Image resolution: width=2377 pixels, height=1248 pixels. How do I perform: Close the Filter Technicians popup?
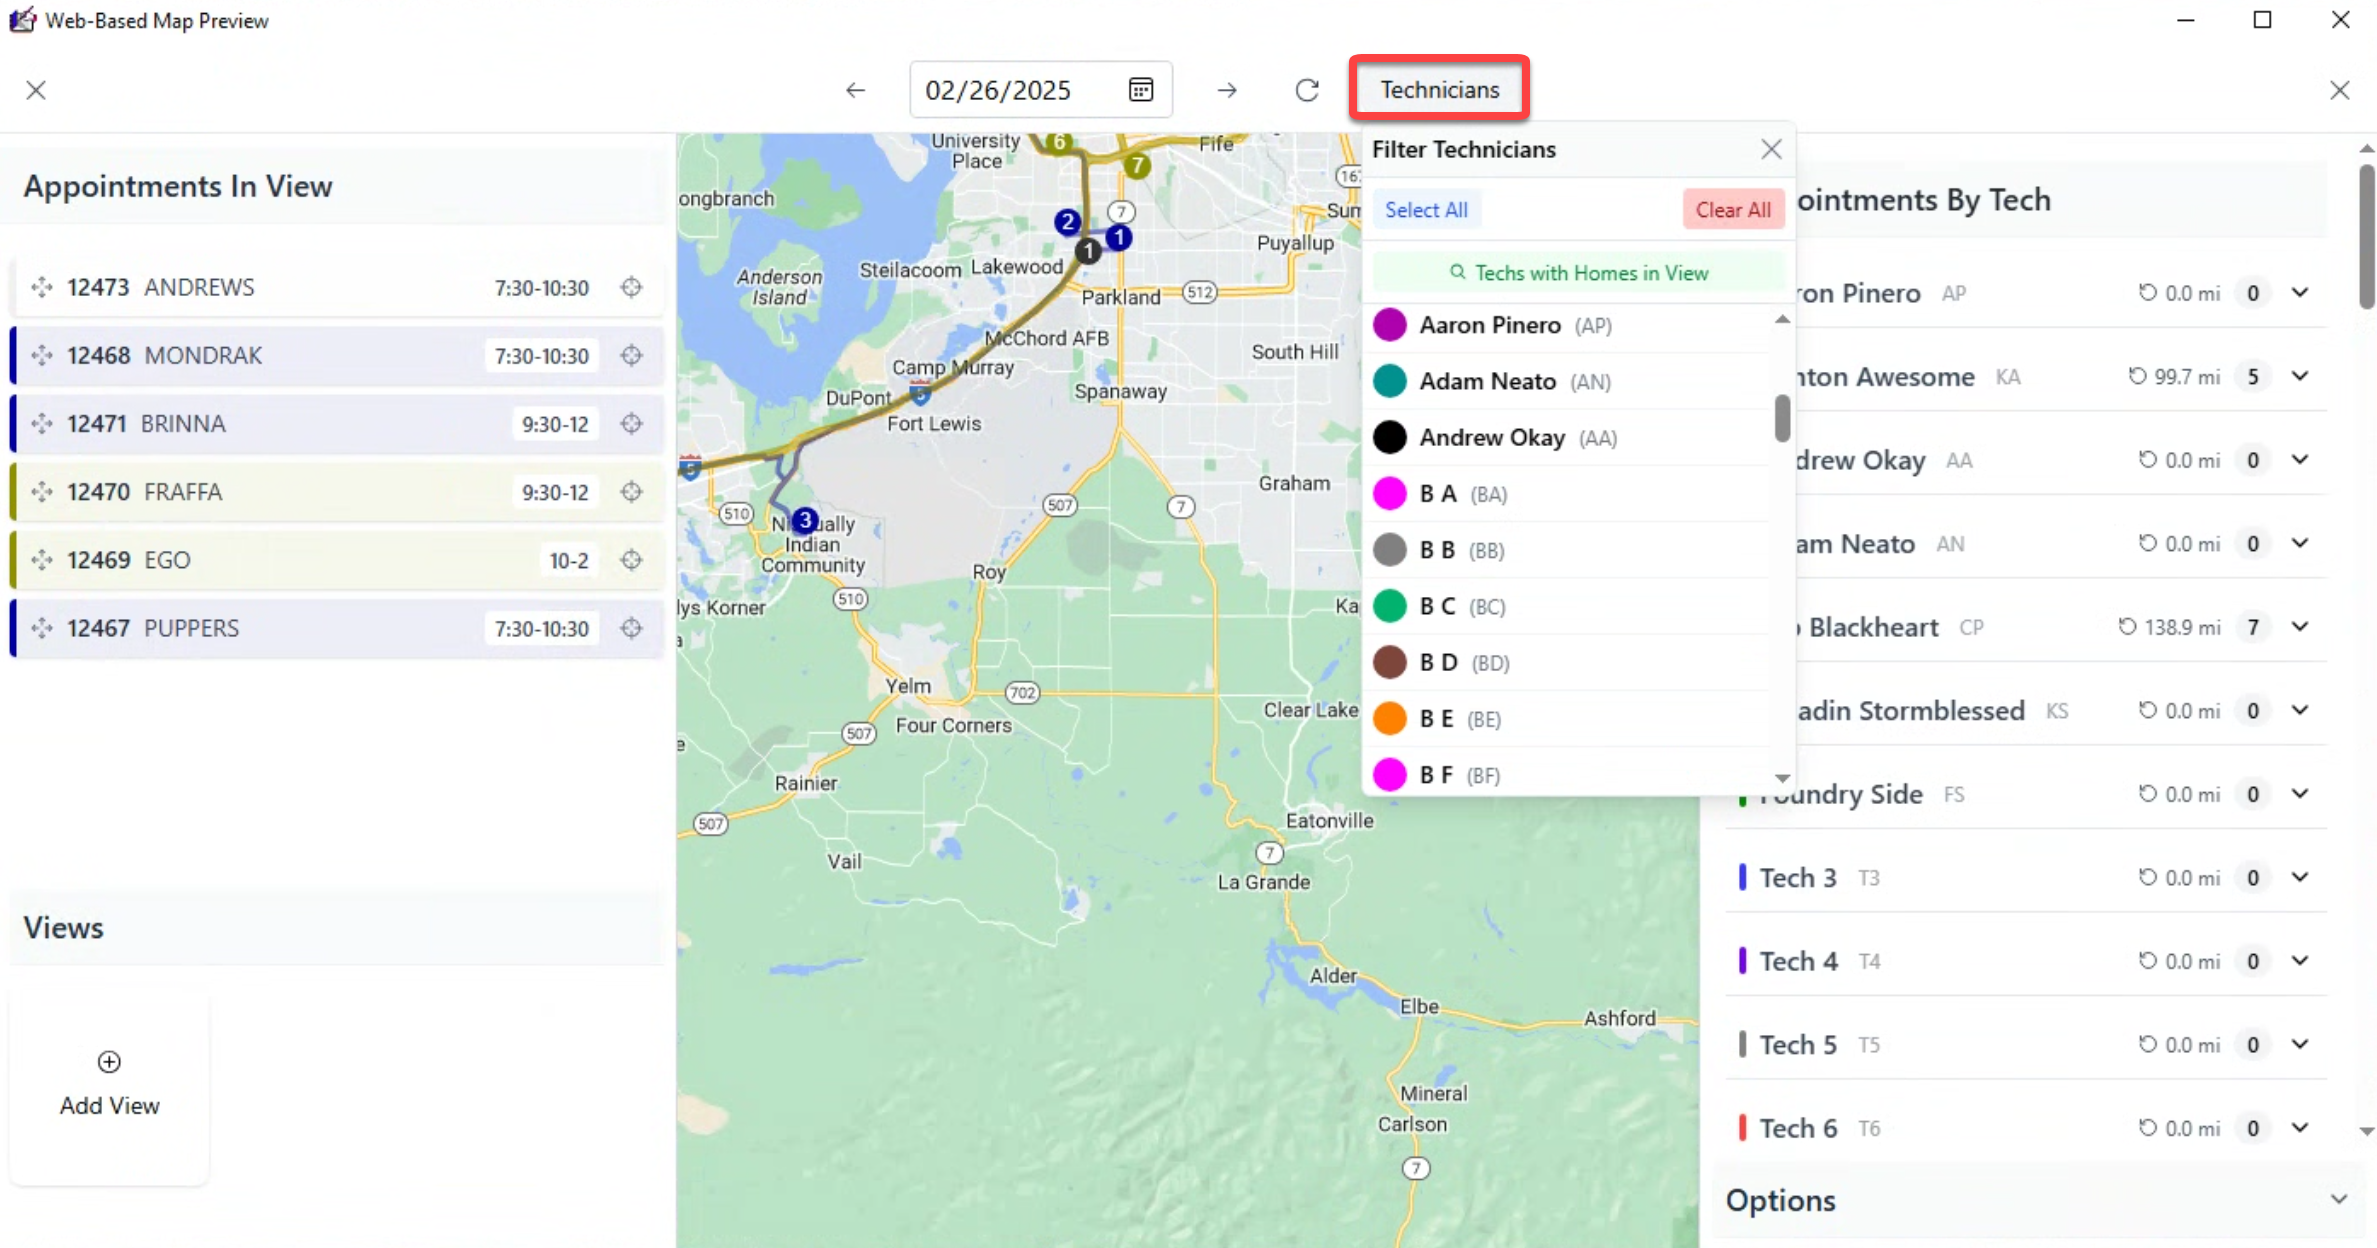click(x=1771, y=149)
